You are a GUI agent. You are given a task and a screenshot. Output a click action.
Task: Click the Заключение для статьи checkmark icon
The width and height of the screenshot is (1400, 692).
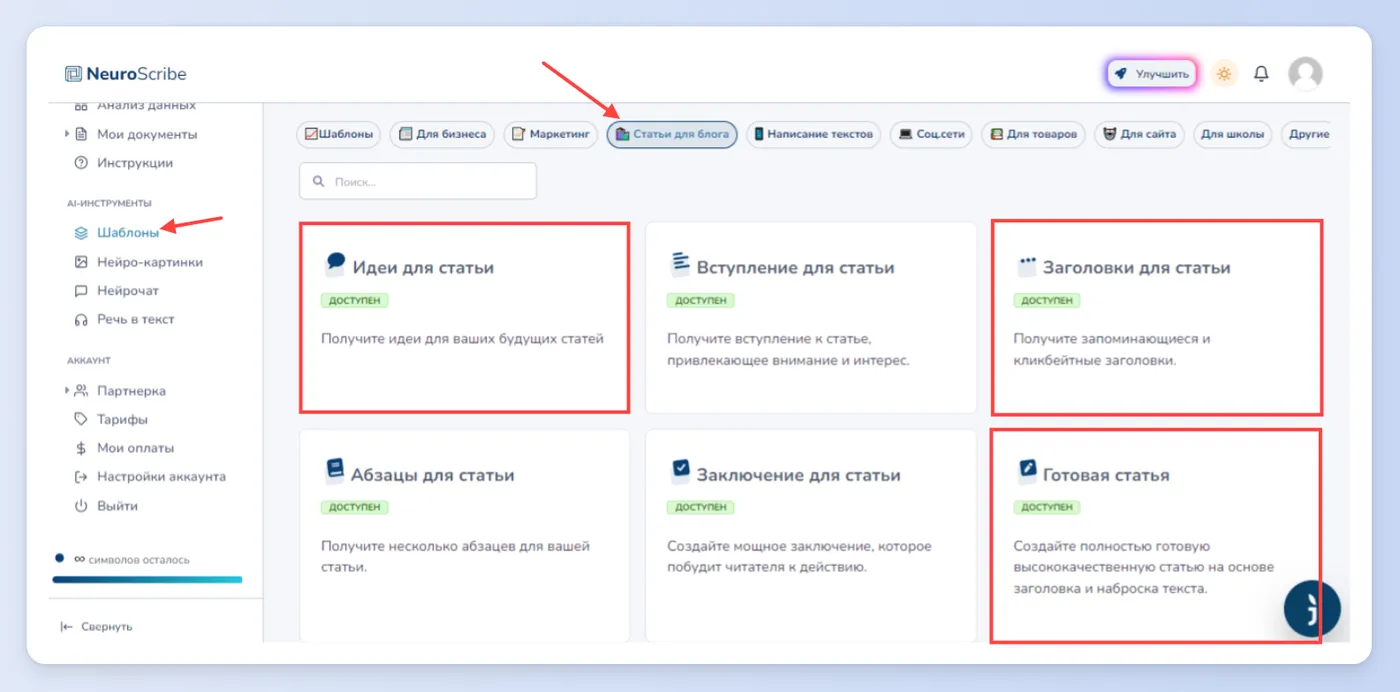coord(681,471)
